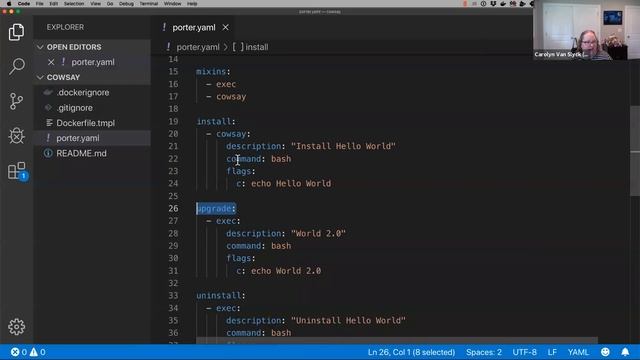Image resolution: width=640 pixels, height=360 pixels.
Task: Click the install breadcrumb segment
Action: pos(251,47)
